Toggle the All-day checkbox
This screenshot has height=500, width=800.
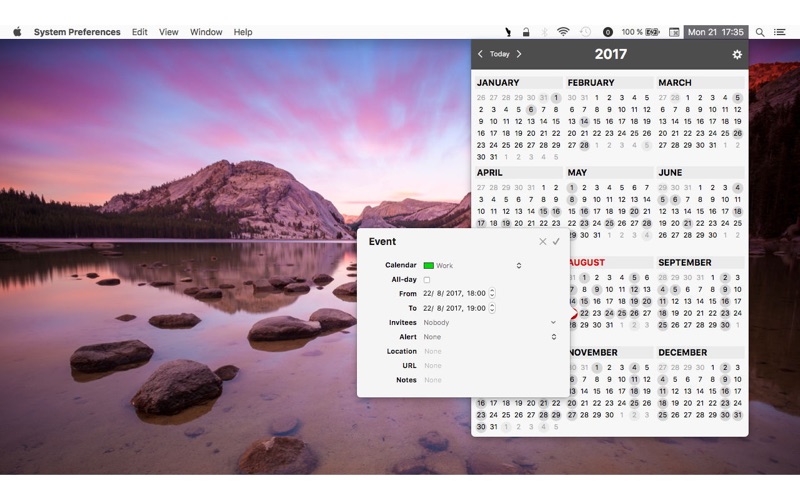click(x=427, y=280)
